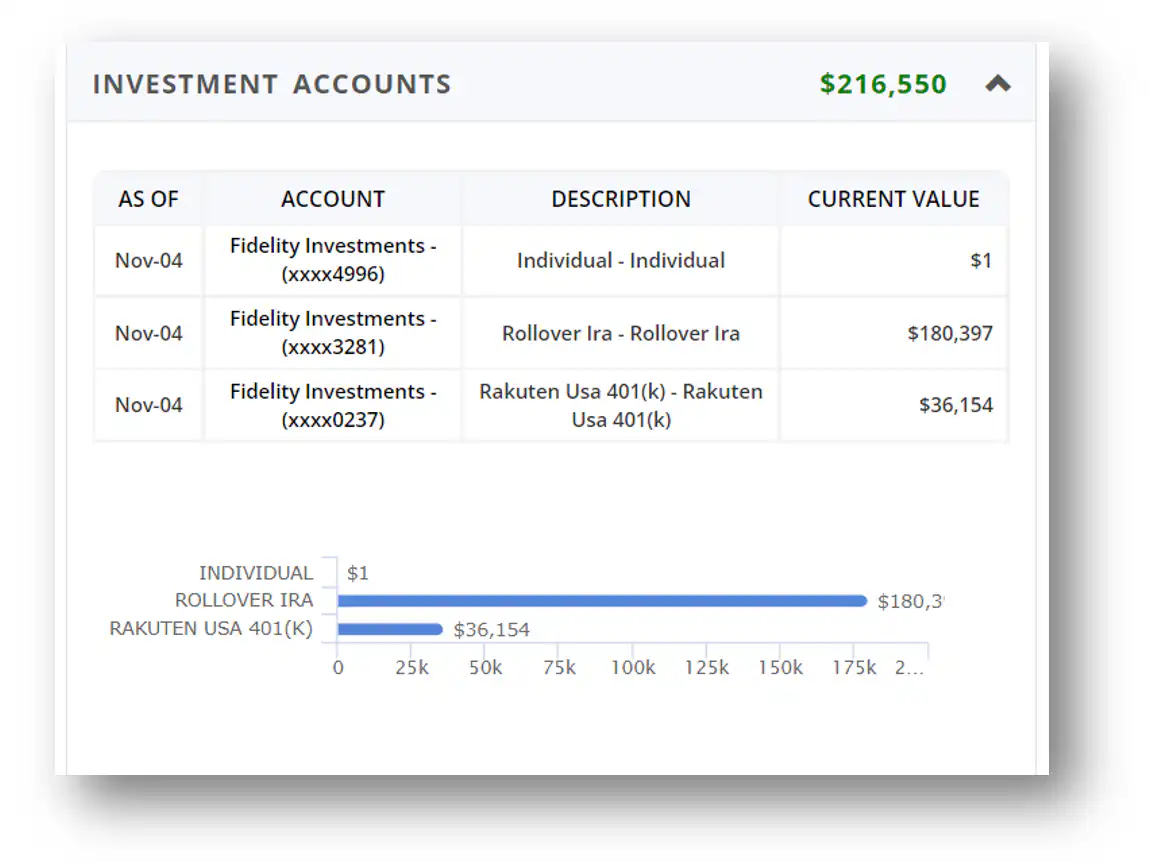This screenshot has height=862, width=1150.
Task: Sort by the AS OF column header
Action: pyautogui.click(x=148, y=199)
